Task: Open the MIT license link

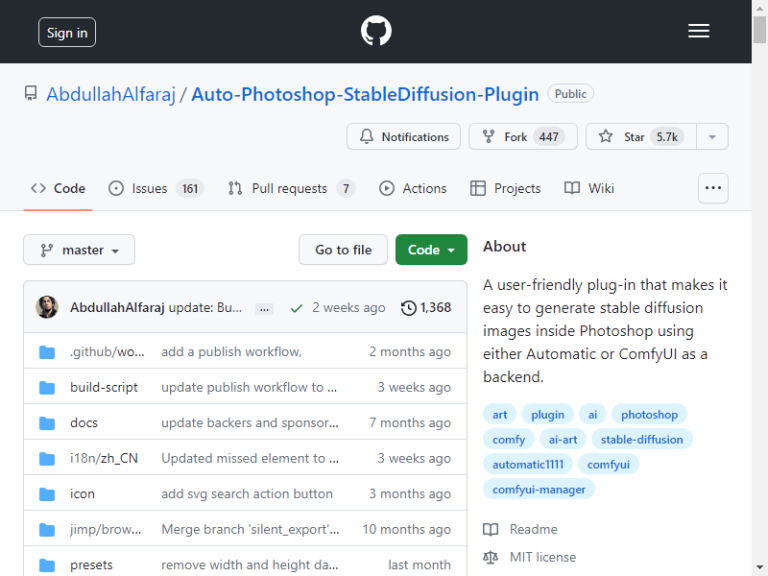Action: coord(529,557)
